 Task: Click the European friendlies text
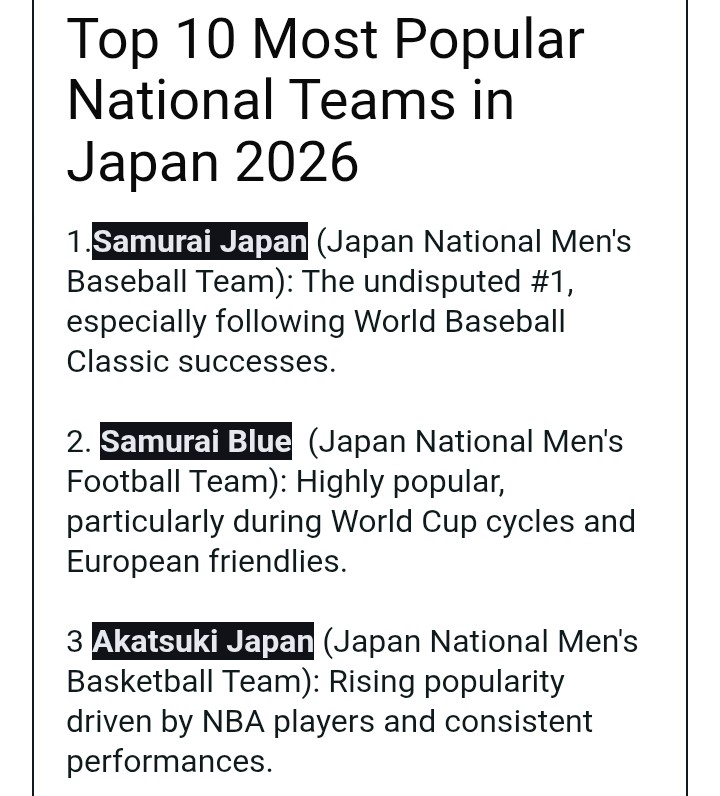point(206,562)
